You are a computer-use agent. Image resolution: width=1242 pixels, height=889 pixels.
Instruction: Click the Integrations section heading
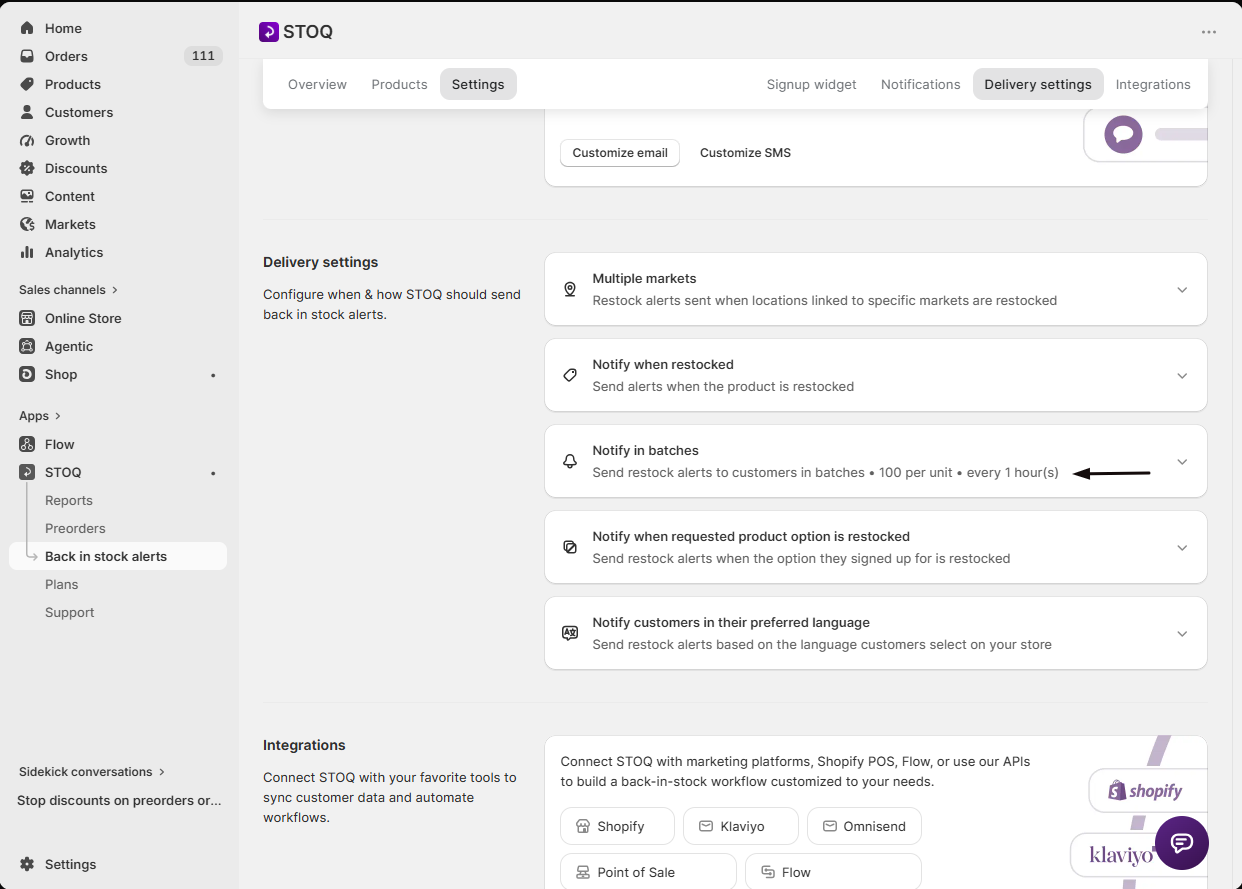(304, 745)
